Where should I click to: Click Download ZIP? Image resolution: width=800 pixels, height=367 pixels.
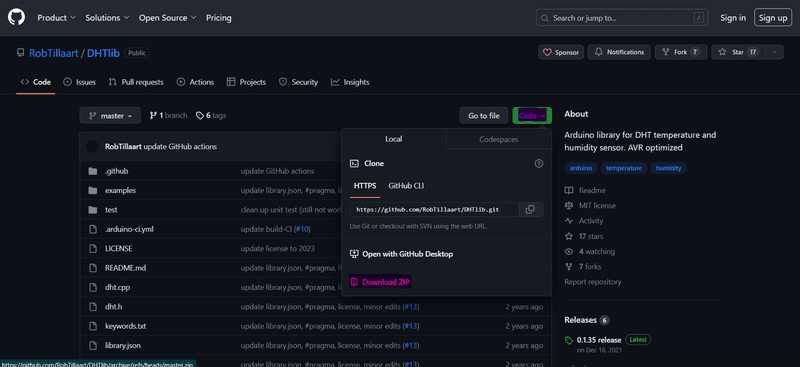pyautogui.click(x=380, y=282)
